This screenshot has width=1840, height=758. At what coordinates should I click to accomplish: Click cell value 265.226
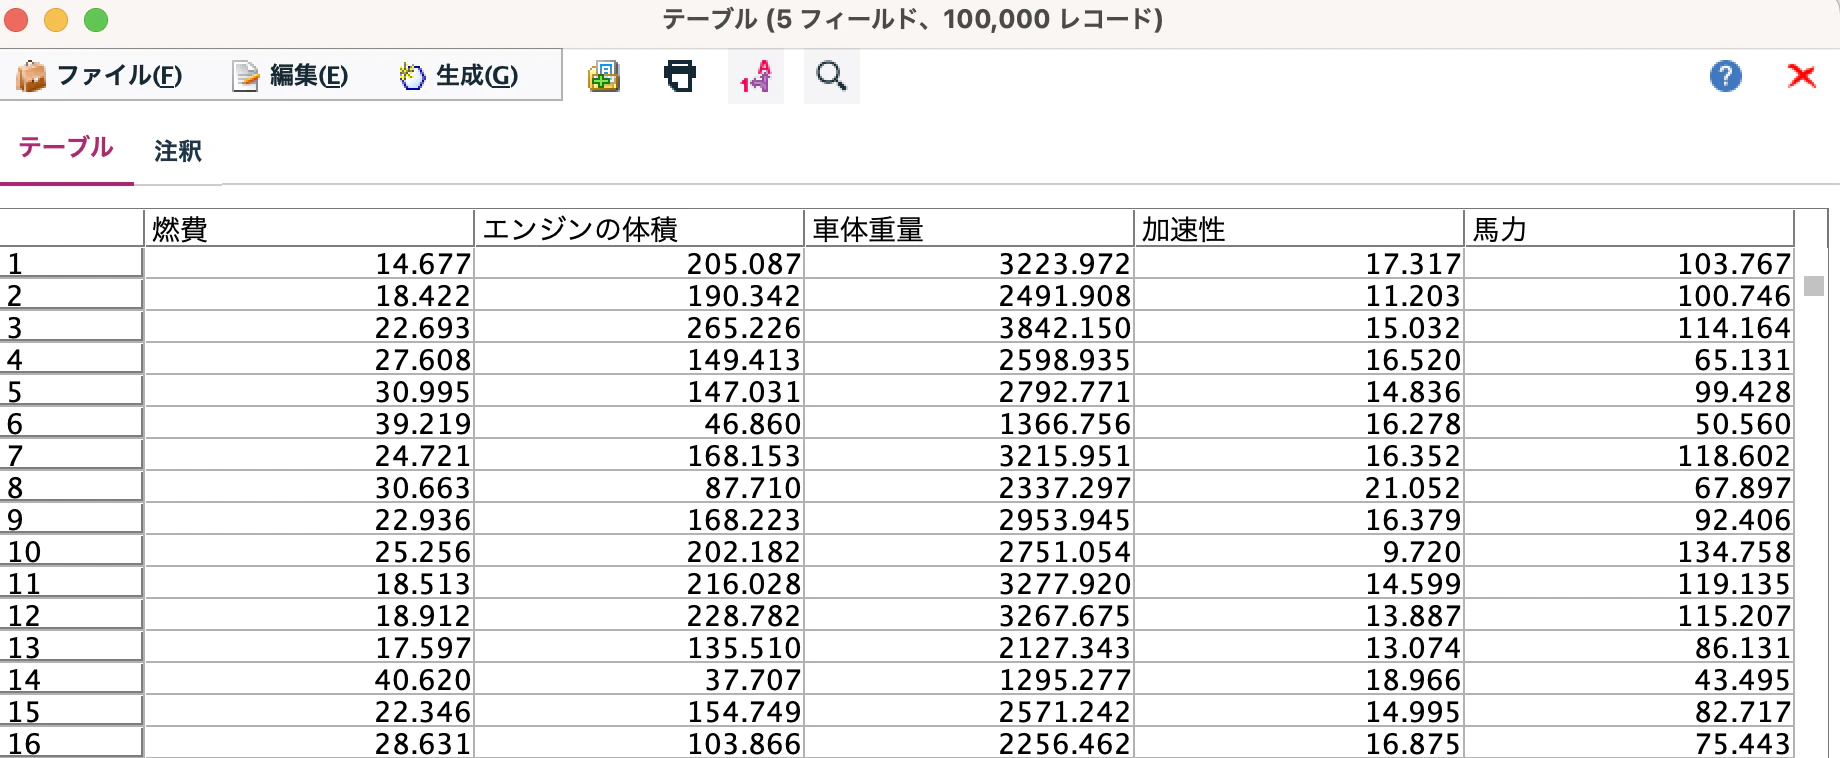pos(744,328)
